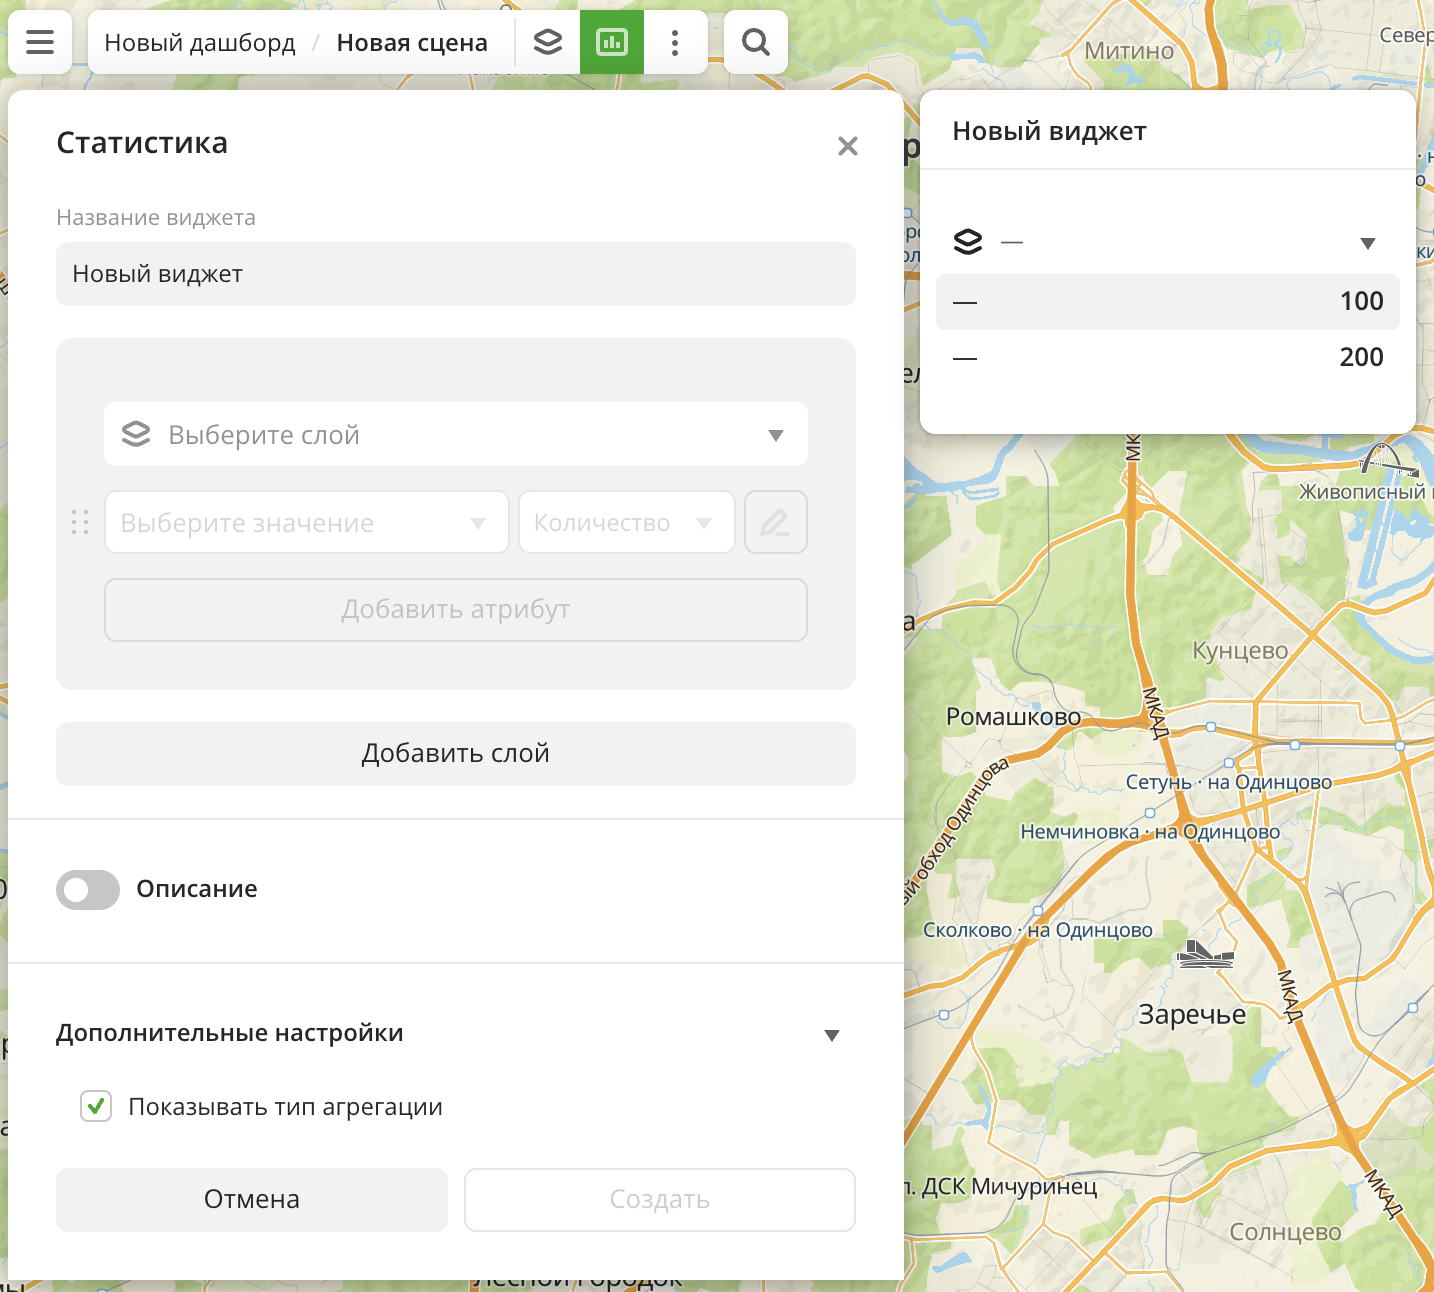Viewport: 1434px width, 1292px height.
Task: Toggle the Описание switch
Action: pyautogui.click(x=88, y=890)
